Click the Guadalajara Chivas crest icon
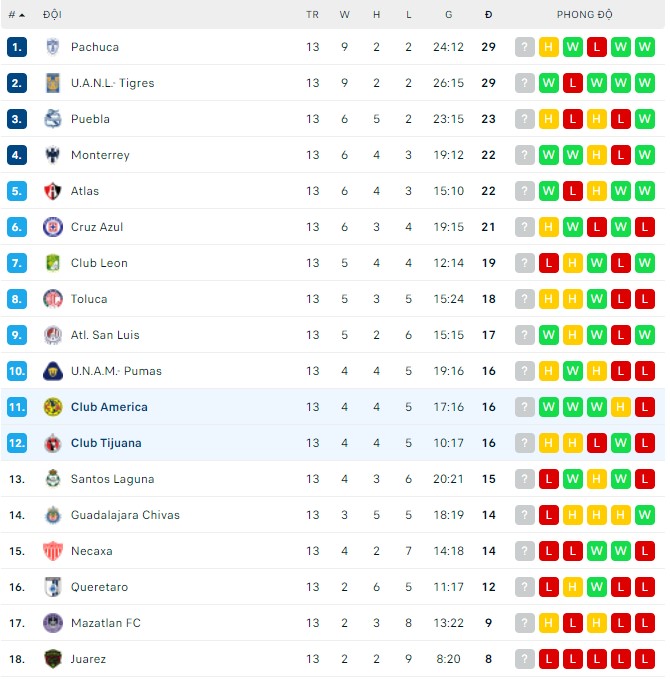The height and width of the screenshot is (679, 670). point(53,515)
